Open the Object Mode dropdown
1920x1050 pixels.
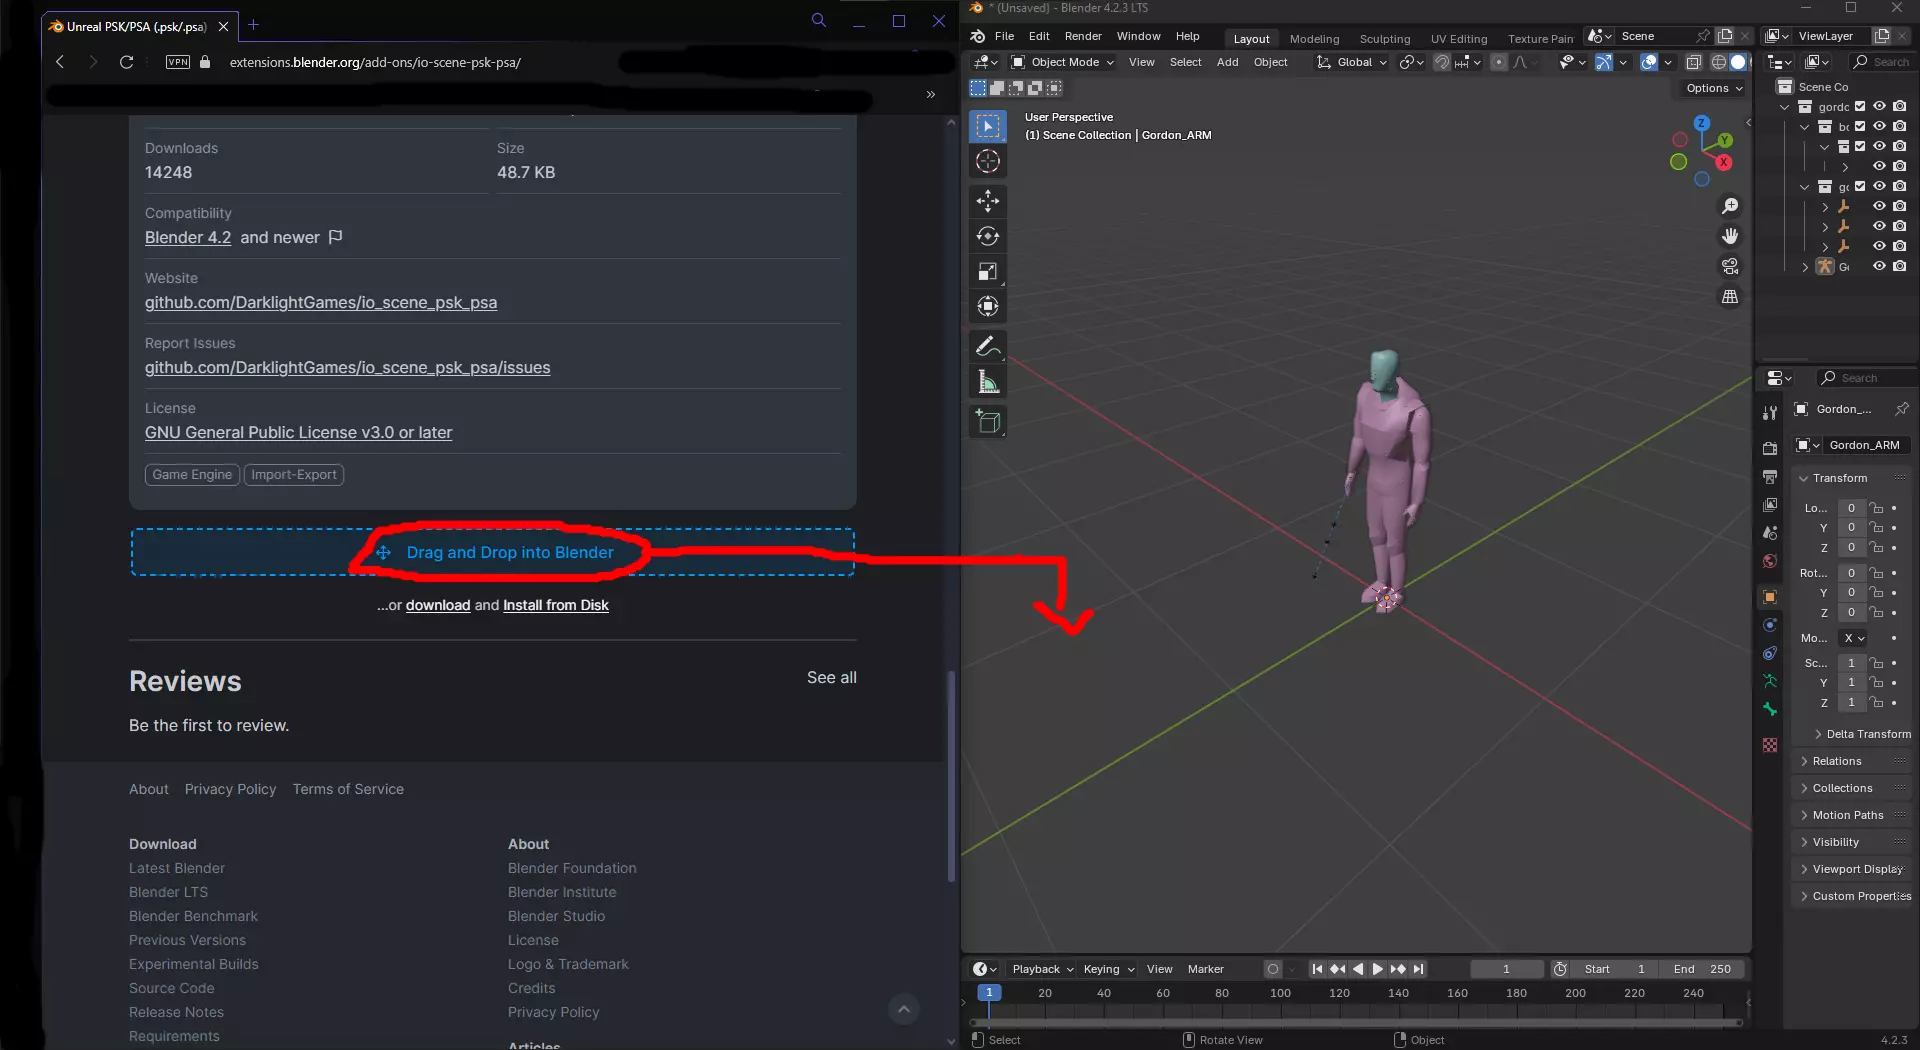click(x=1064, y=62)
